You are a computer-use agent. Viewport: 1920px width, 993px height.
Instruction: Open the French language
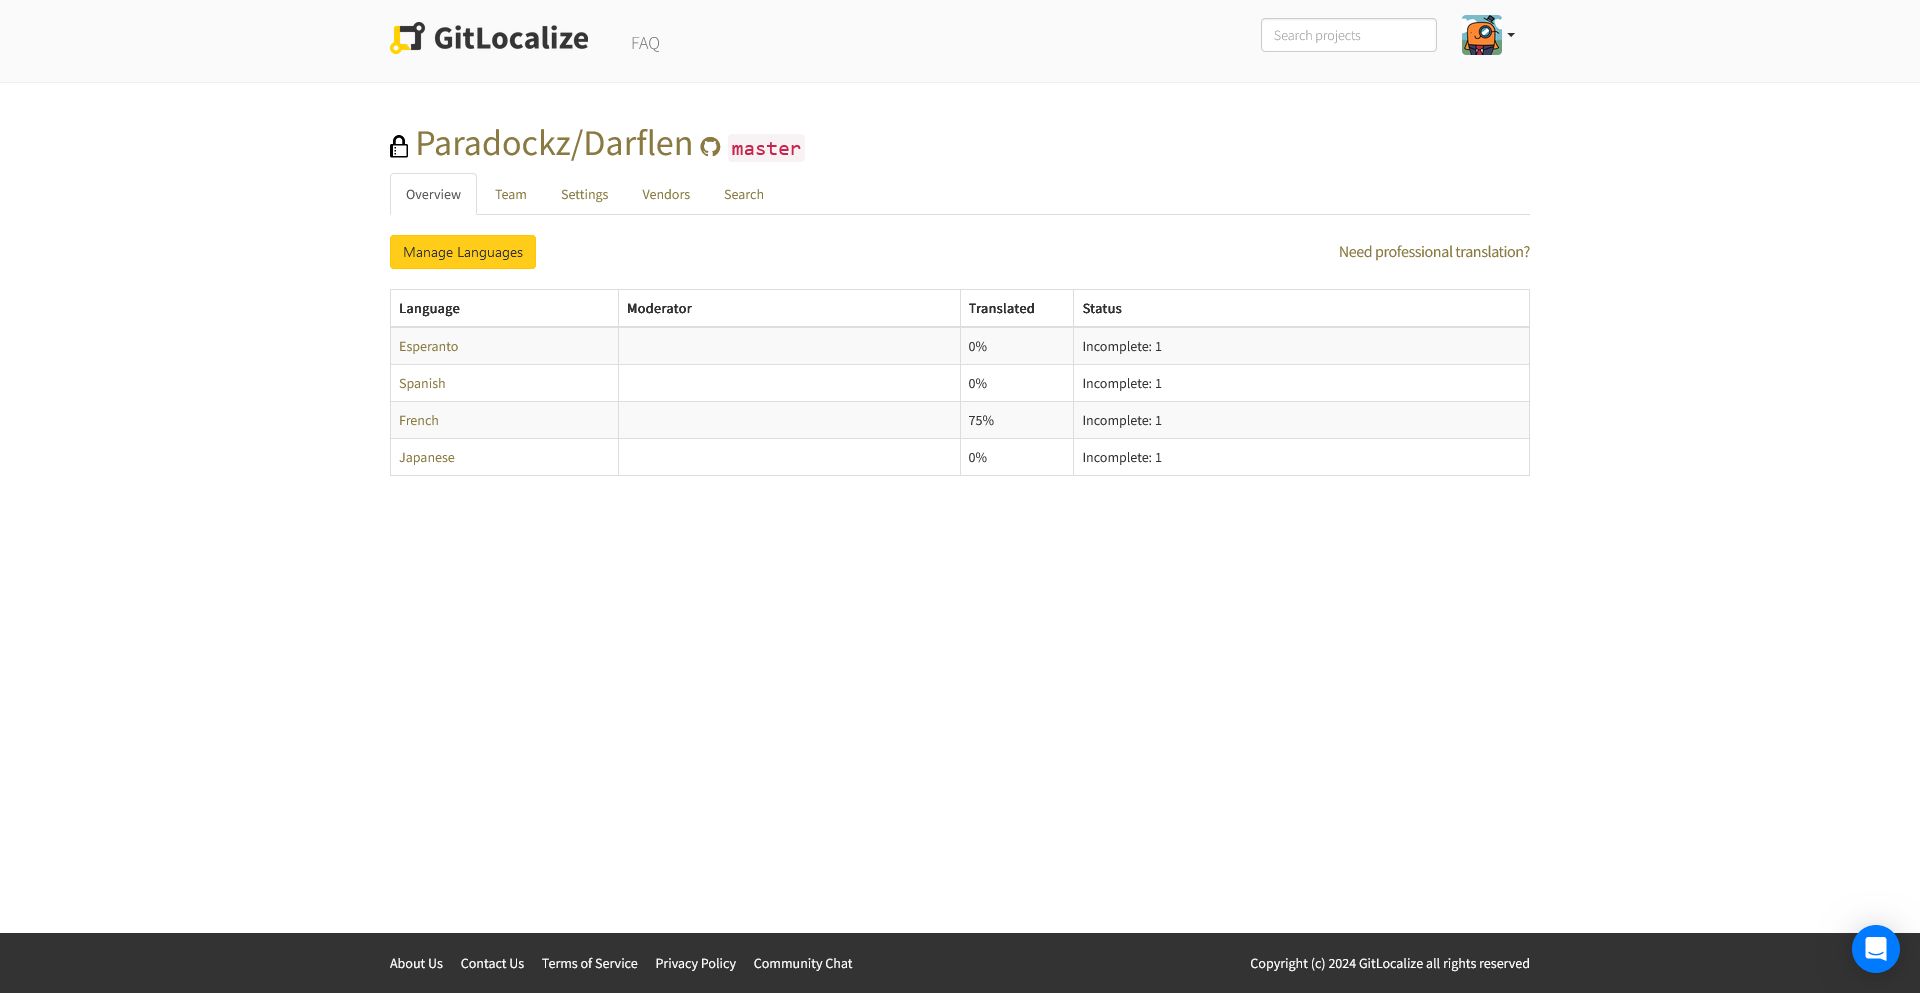[x=418, y=420]
